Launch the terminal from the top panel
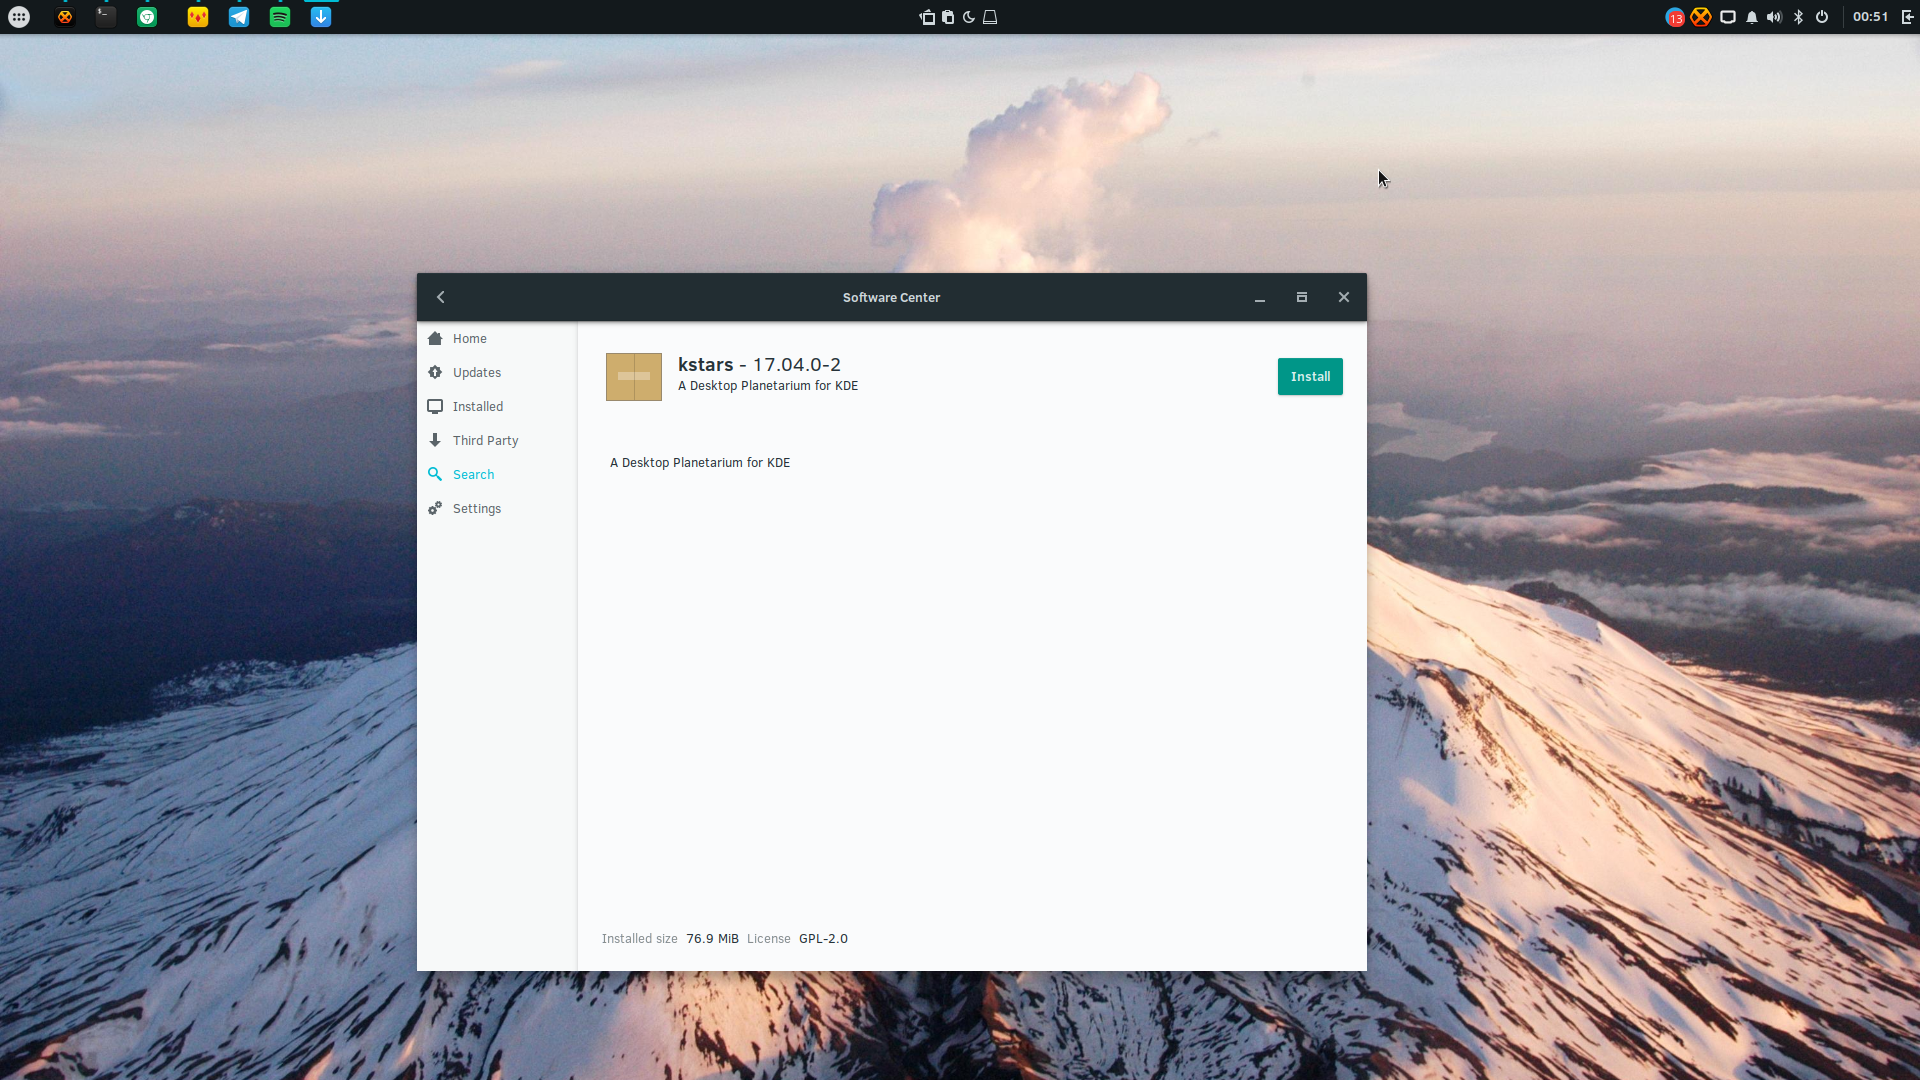 [x=106, y=17]
